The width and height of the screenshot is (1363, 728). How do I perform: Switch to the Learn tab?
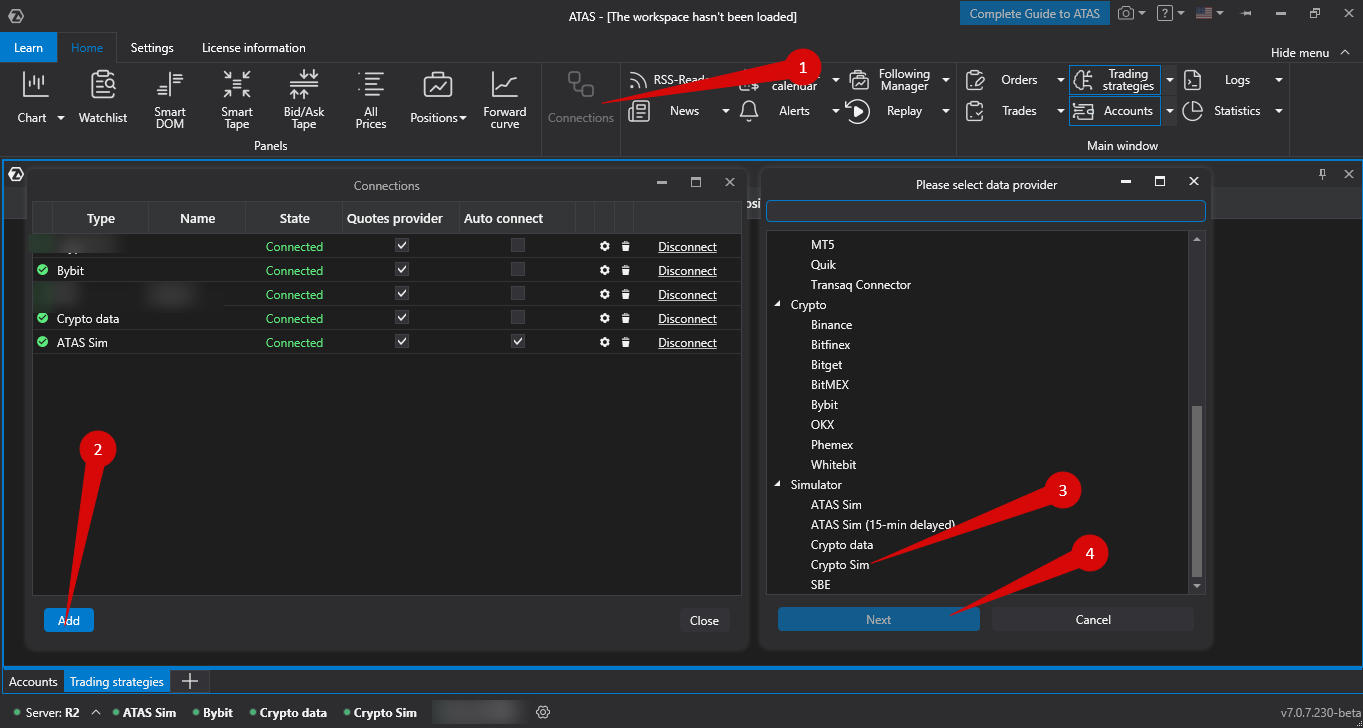[x=29, y=47]
